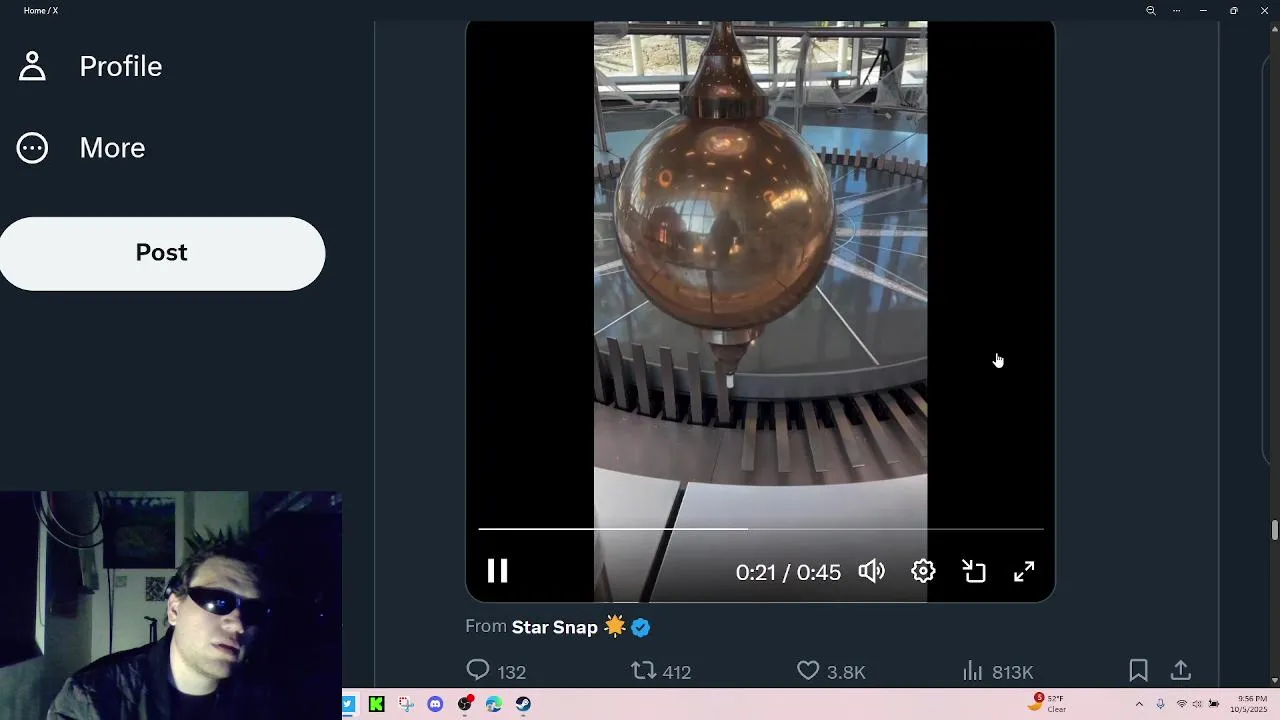This screenshot has height=720, width=1280.
Task: Open Discord from the taskbar
Action: click(435, 704)
